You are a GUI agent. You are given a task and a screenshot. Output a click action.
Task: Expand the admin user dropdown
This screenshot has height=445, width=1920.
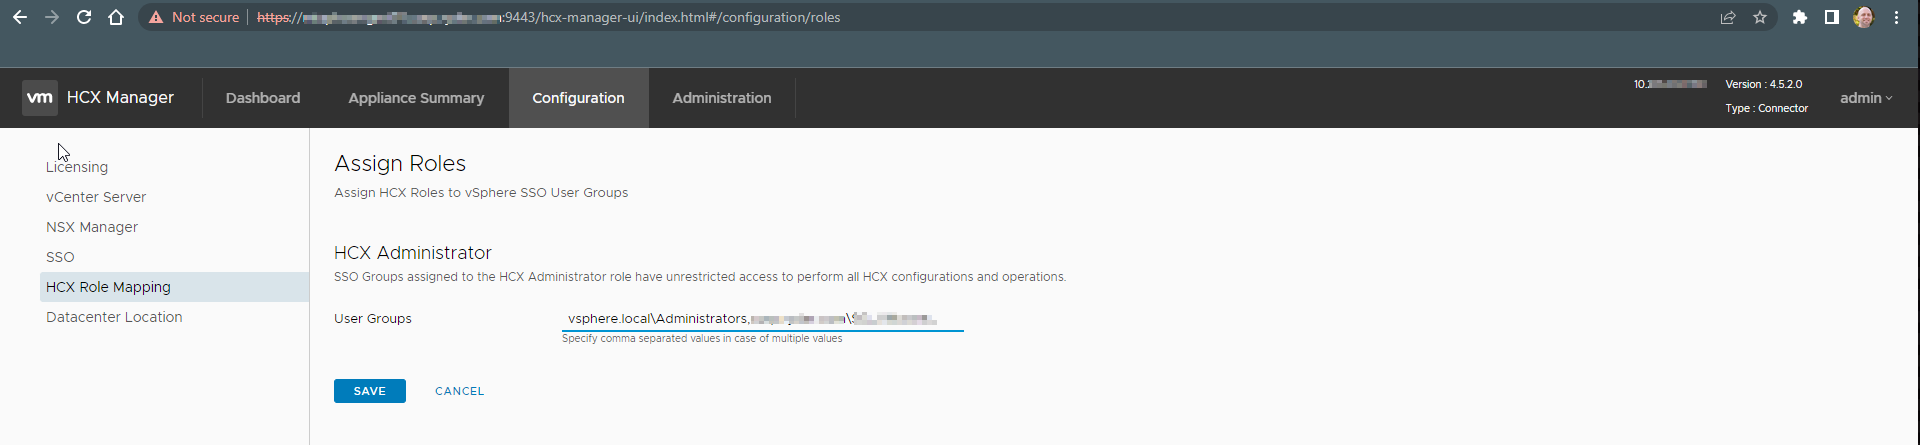point(1866,98)
